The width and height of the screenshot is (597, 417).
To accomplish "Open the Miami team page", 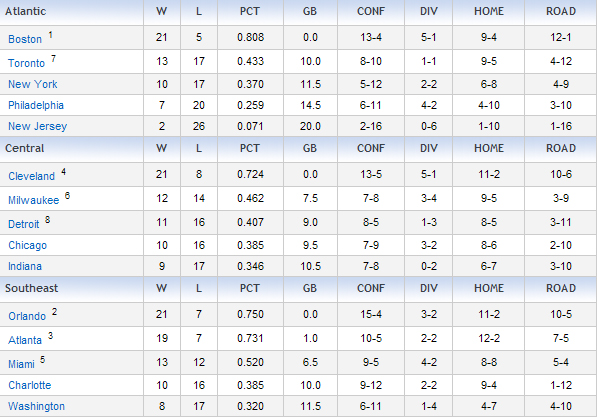I will (x=22, y=364).
